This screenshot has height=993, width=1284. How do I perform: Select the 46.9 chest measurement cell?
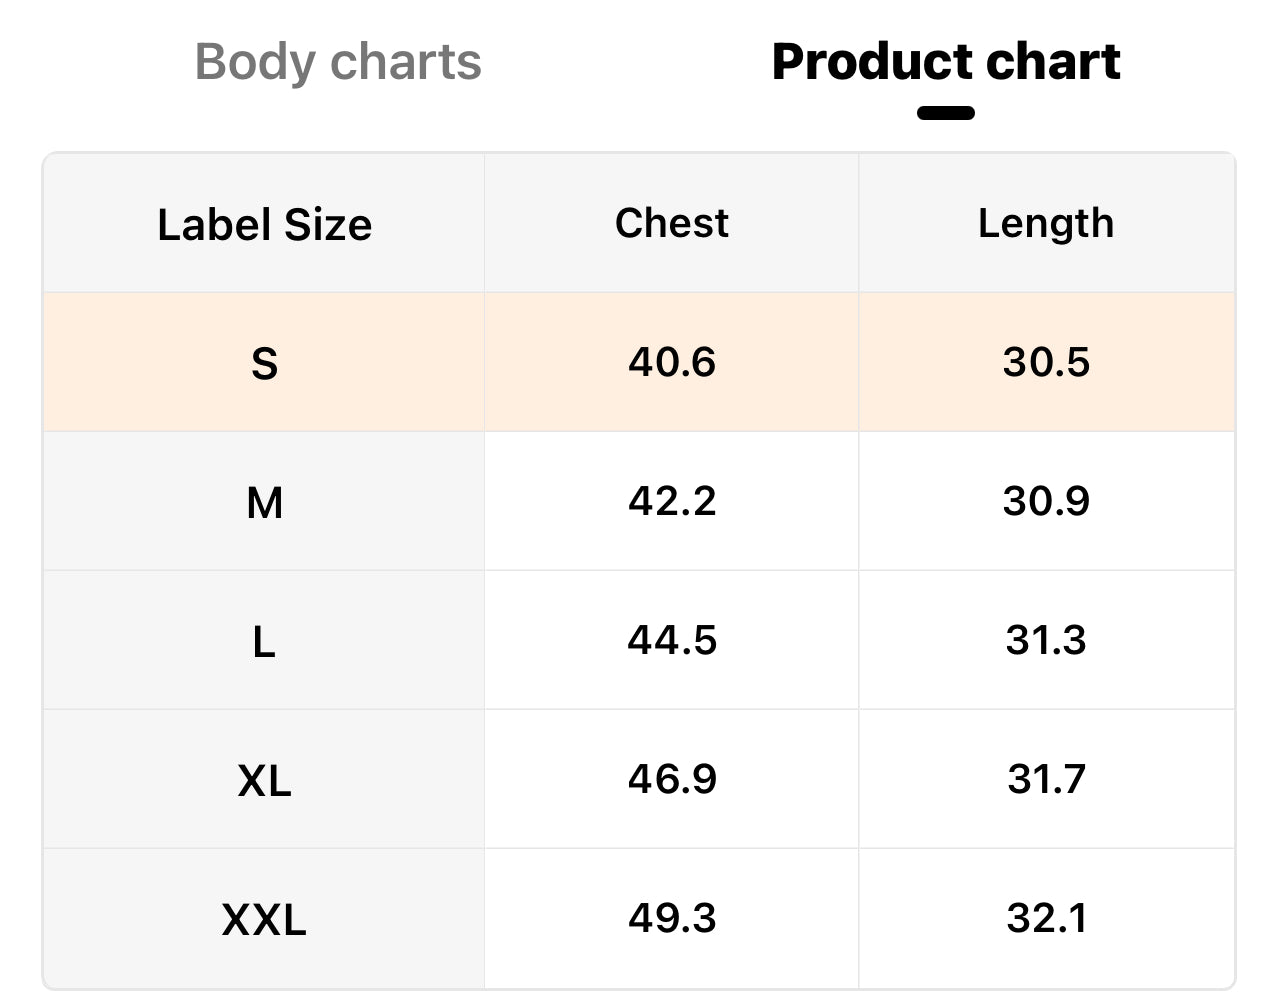[672, 779]
